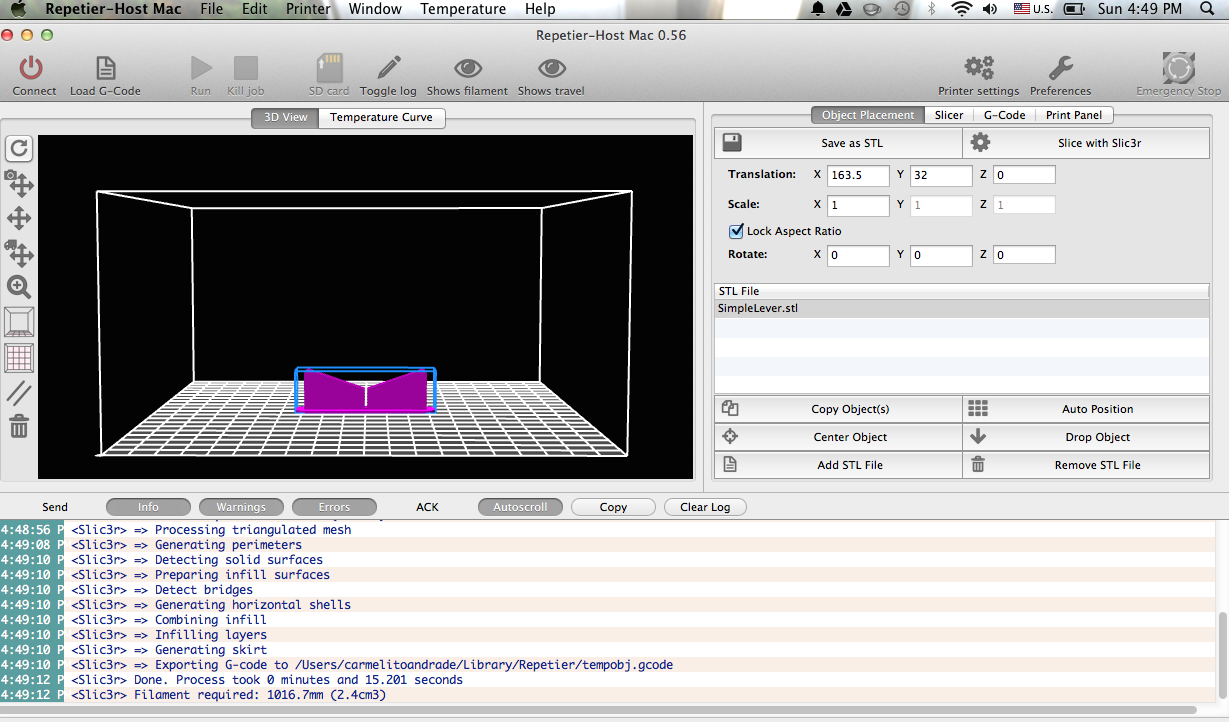
Task: Select SimpleLever.stl in the STL list
Action: (x=962, y=308)
